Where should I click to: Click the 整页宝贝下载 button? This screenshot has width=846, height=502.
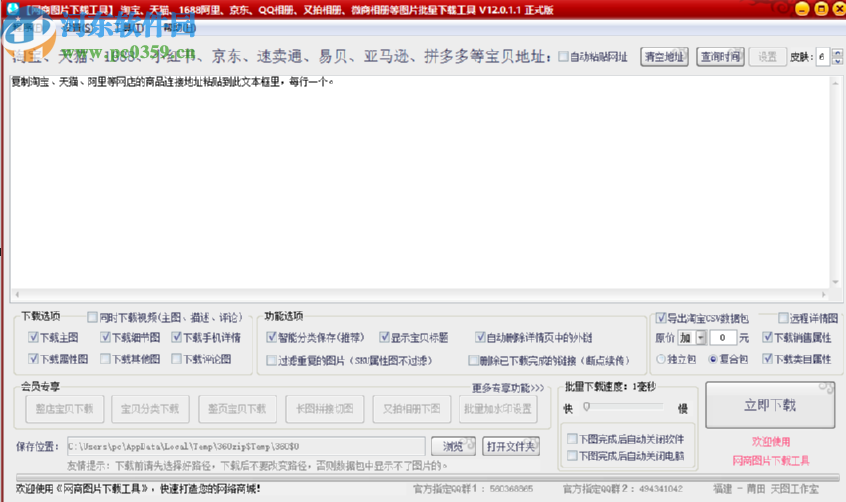(x=237, y=409)
